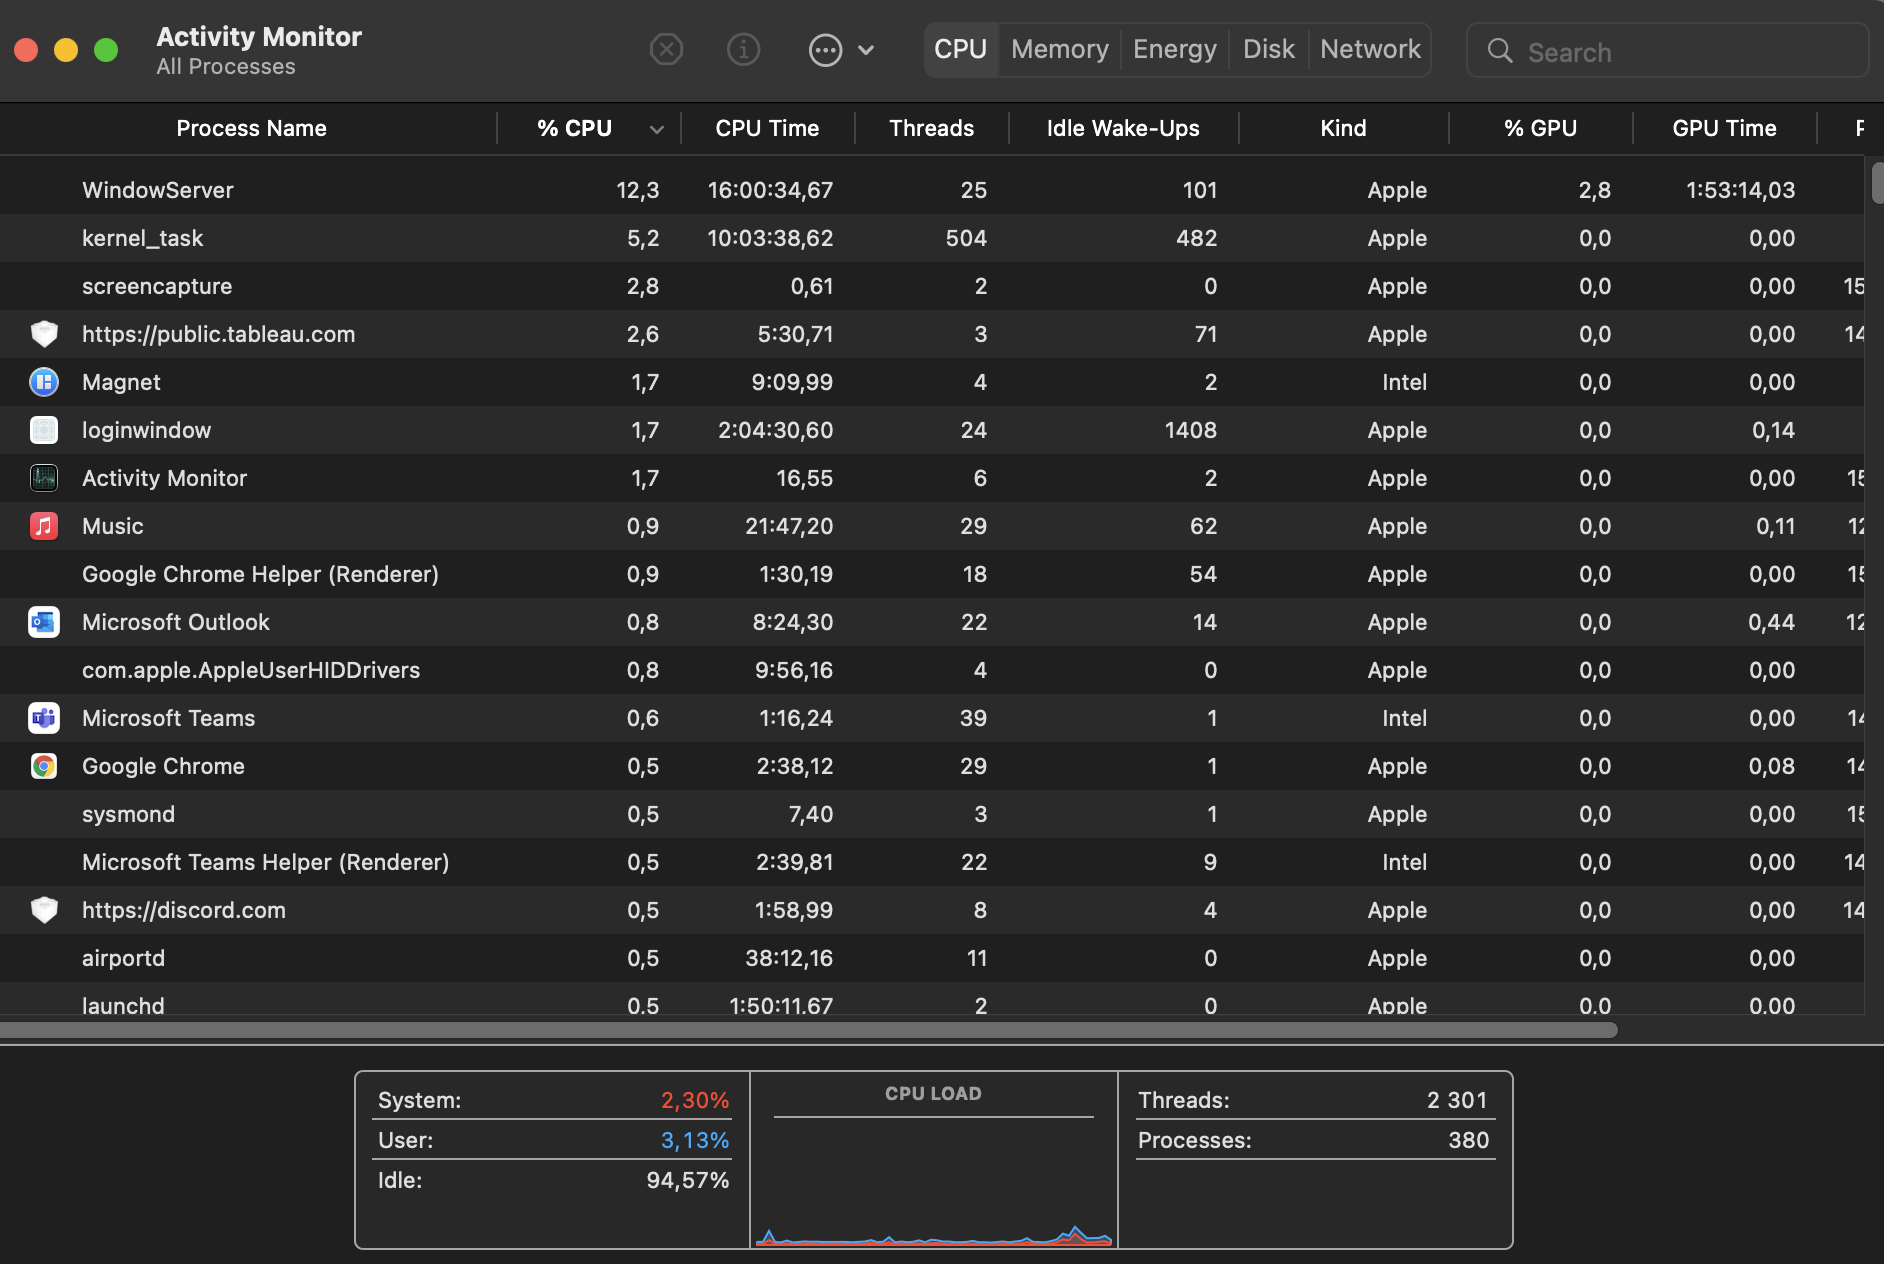Click the Microsoft Teams icon
The height and width of the screenshot is (1264, 1884).
44,718
